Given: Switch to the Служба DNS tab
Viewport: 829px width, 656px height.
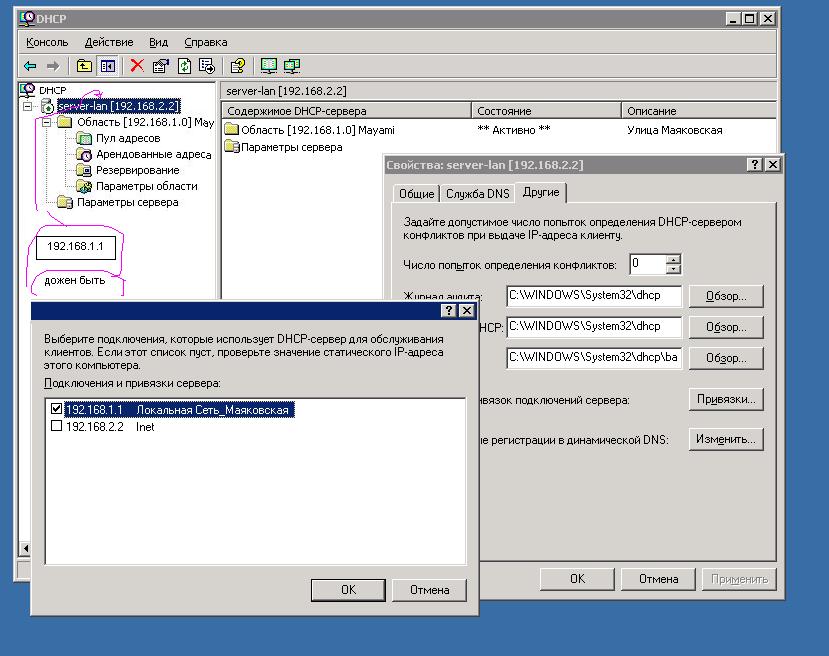Looking at the screenshot, I should point(477,194).
